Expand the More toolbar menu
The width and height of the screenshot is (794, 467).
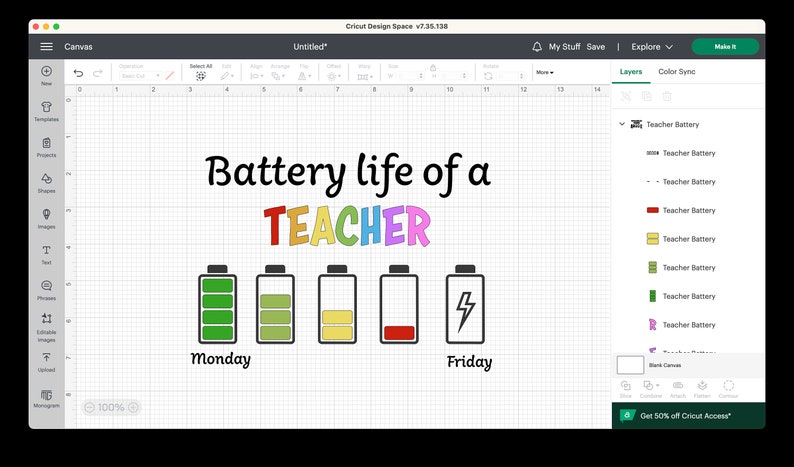[x=545, y=72]
